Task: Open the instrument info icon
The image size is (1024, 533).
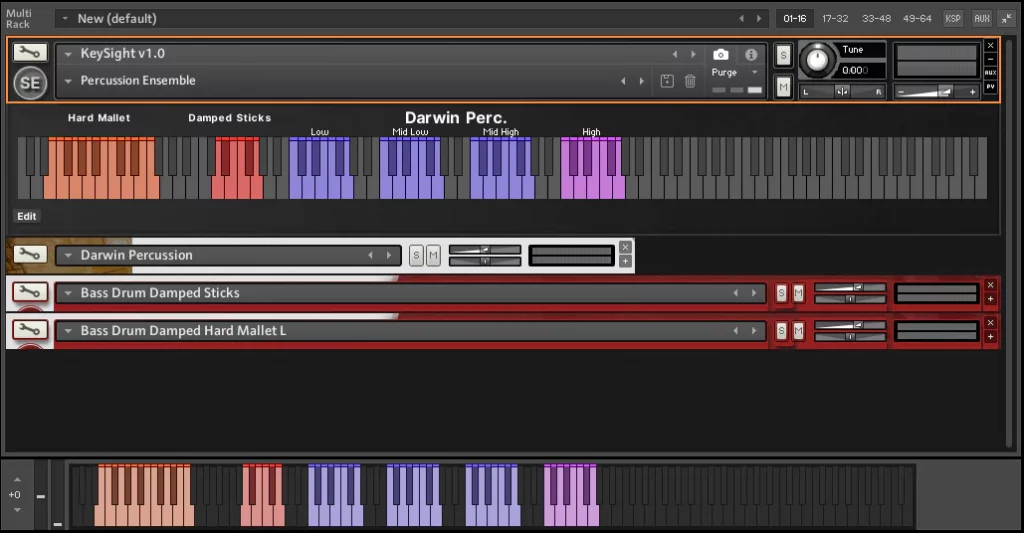Action: point(751,54)
